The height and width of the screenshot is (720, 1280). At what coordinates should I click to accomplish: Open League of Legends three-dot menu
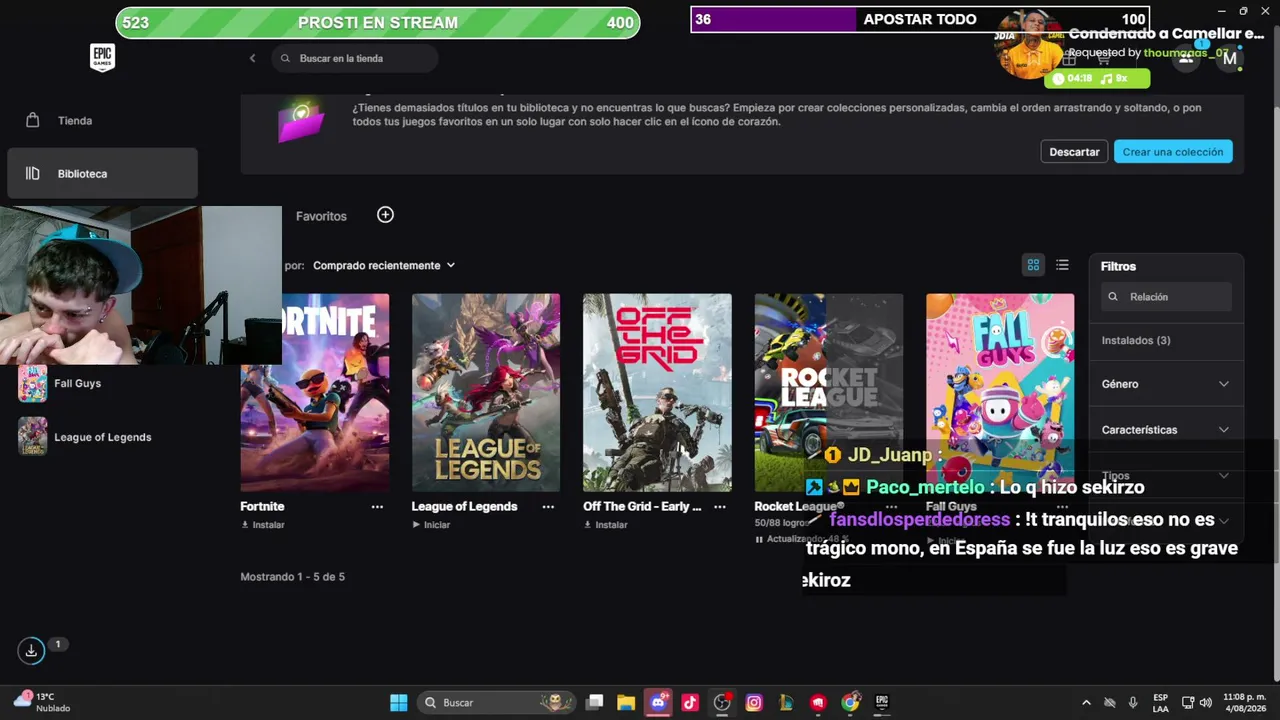(548, 507)
